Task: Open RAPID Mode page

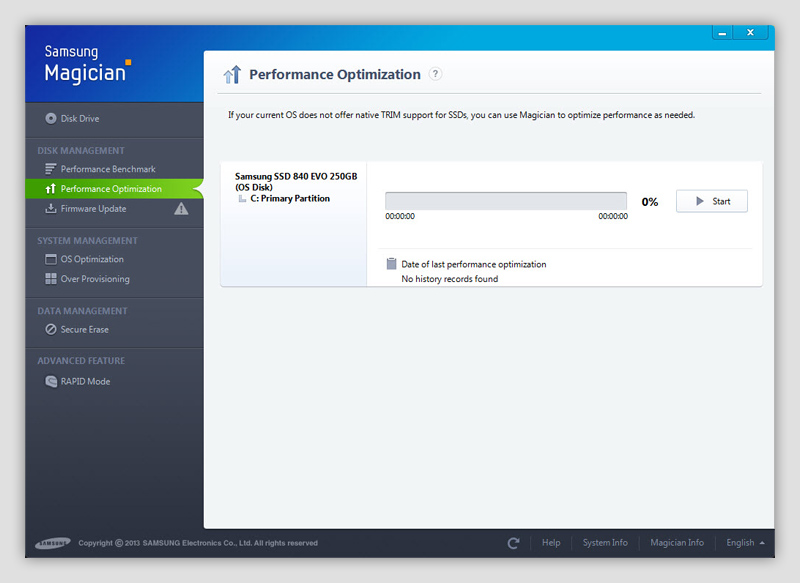Action: click(x=85, y=382)
